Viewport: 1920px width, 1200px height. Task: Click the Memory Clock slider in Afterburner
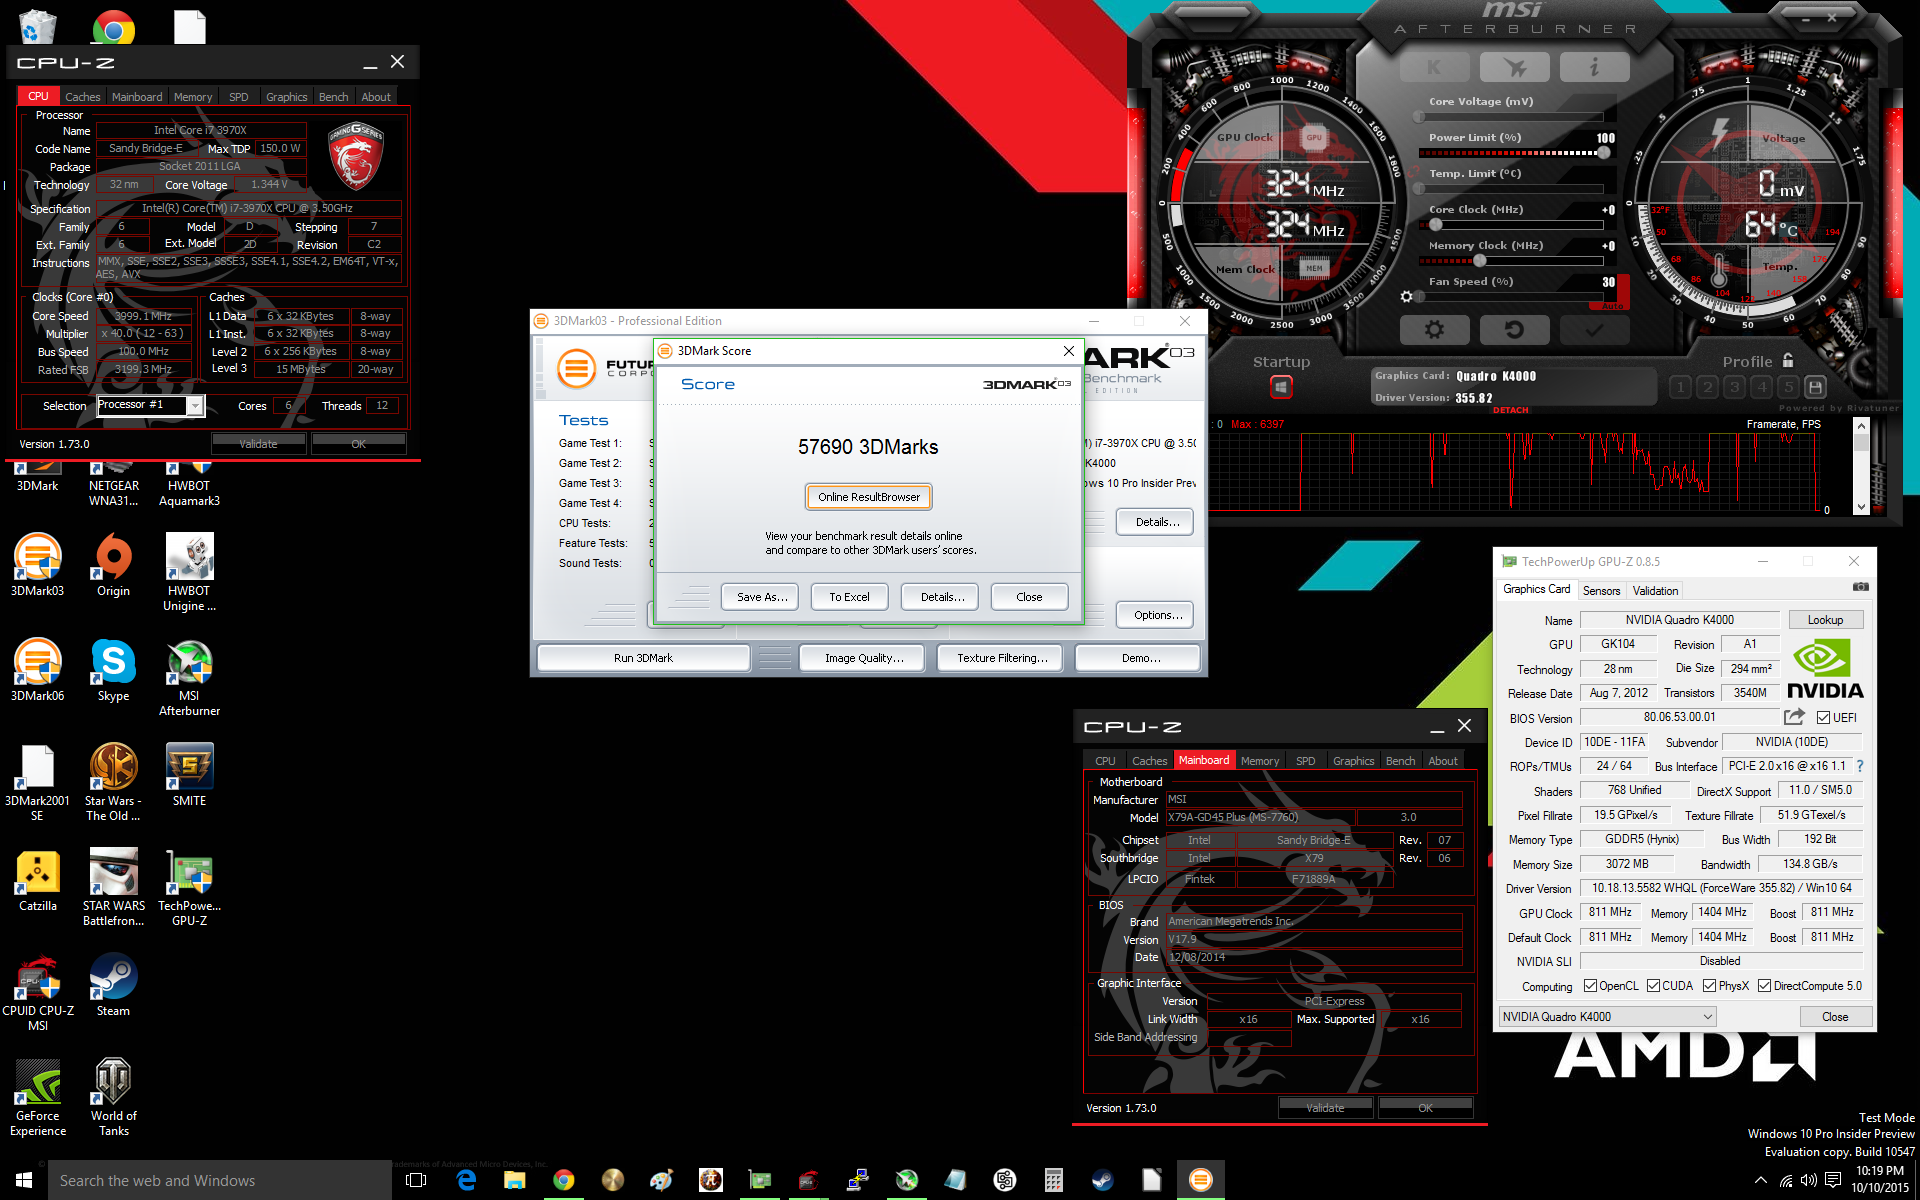[1511, 261]
